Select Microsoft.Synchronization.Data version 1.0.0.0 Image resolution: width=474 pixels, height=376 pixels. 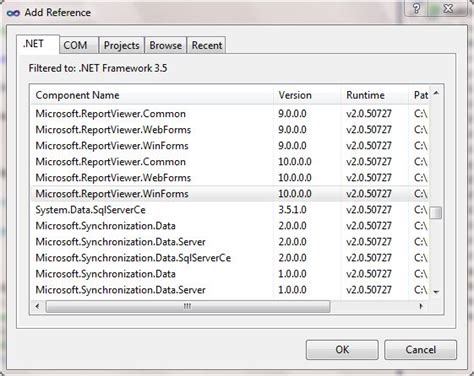(230, 274)
